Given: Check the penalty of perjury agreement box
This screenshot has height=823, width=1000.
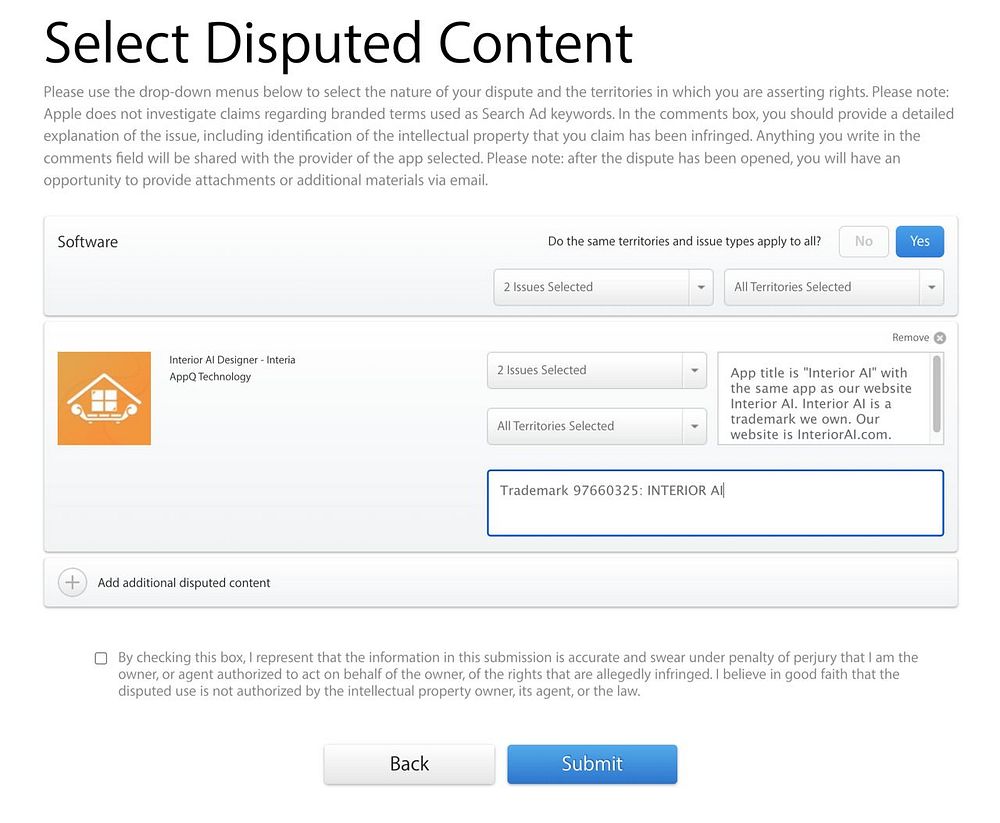Looking at the screenshot, I should [101, 658].
